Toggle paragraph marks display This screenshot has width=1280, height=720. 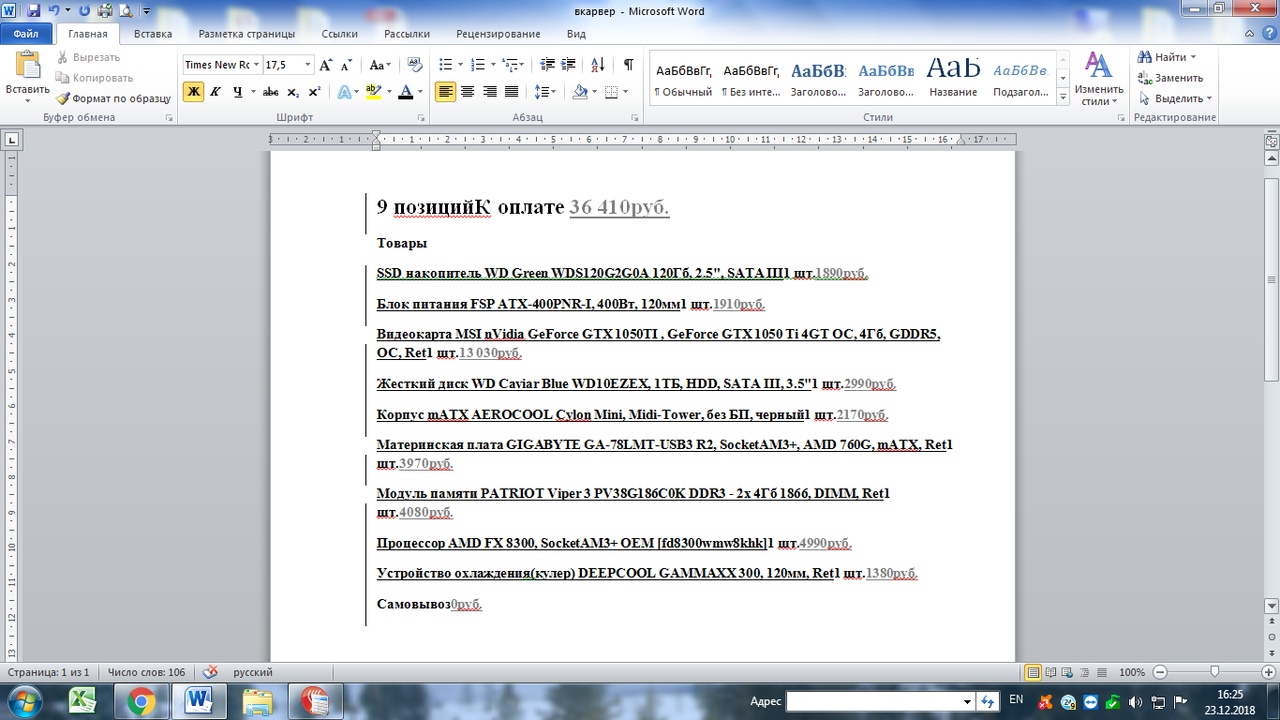628,65
